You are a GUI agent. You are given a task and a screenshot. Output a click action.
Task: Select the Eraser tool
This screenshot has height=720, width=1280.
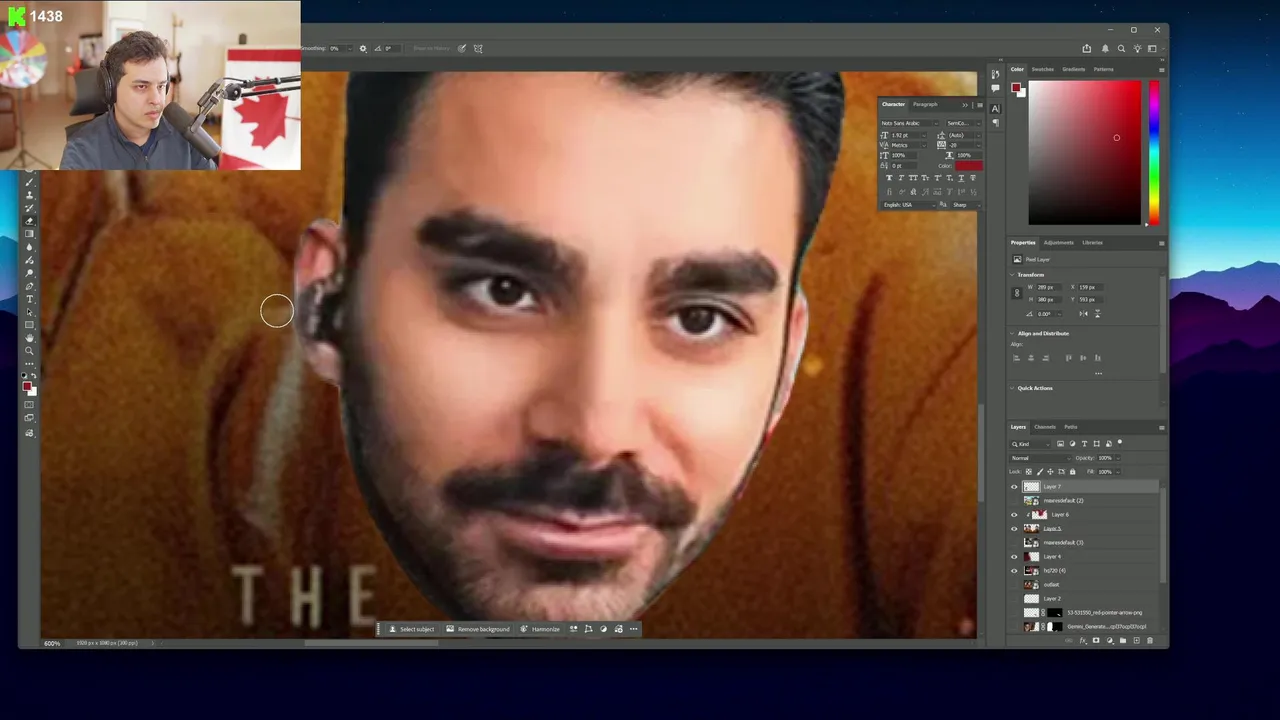pos(29,221)
